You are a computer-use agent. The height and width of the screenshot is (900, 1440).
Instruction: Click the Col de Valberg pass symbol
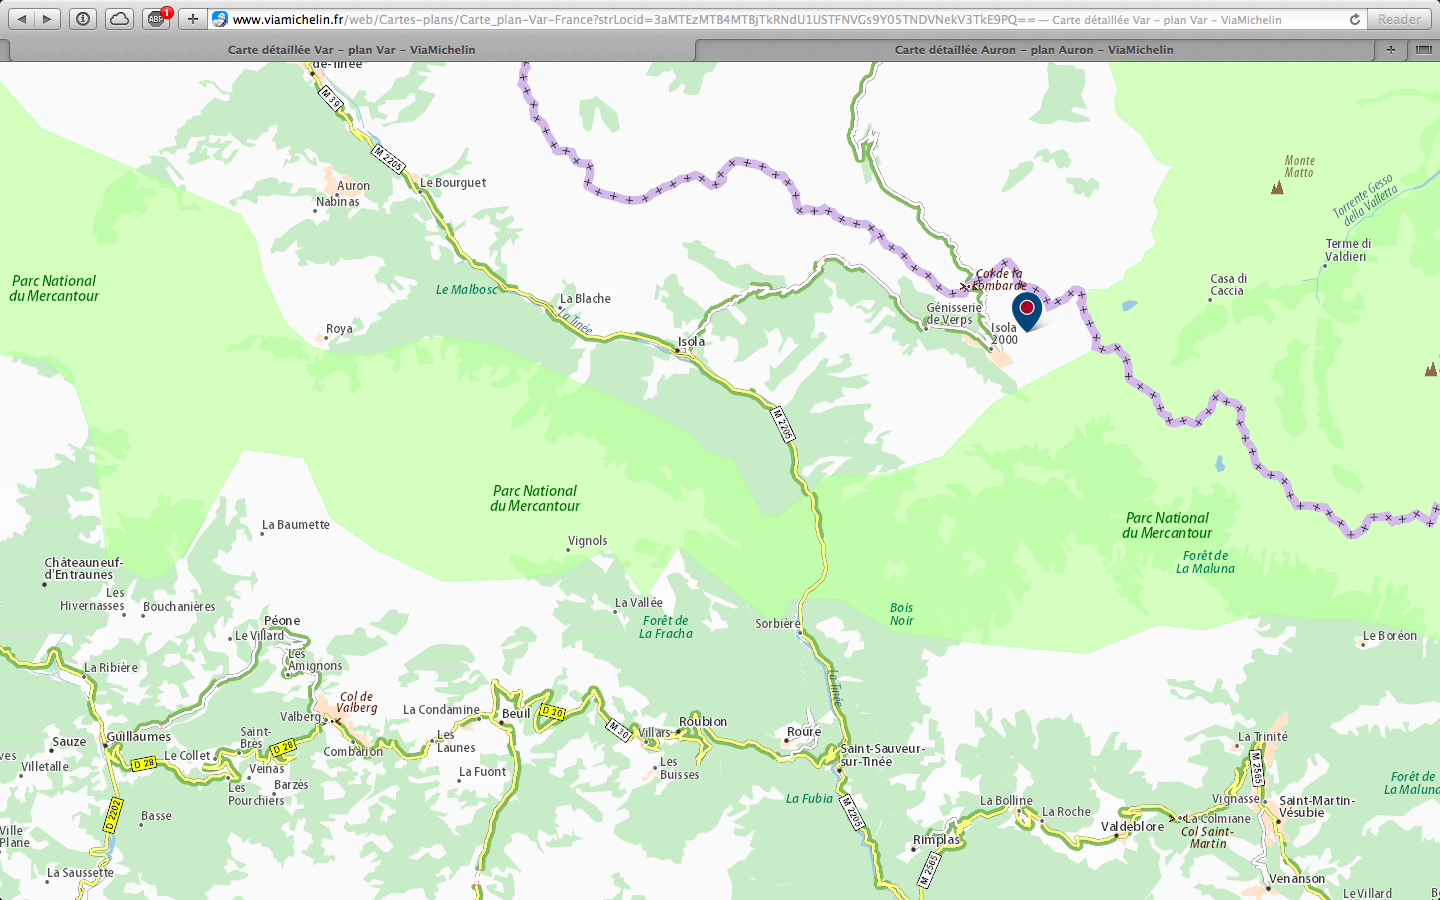click(337, 720)
